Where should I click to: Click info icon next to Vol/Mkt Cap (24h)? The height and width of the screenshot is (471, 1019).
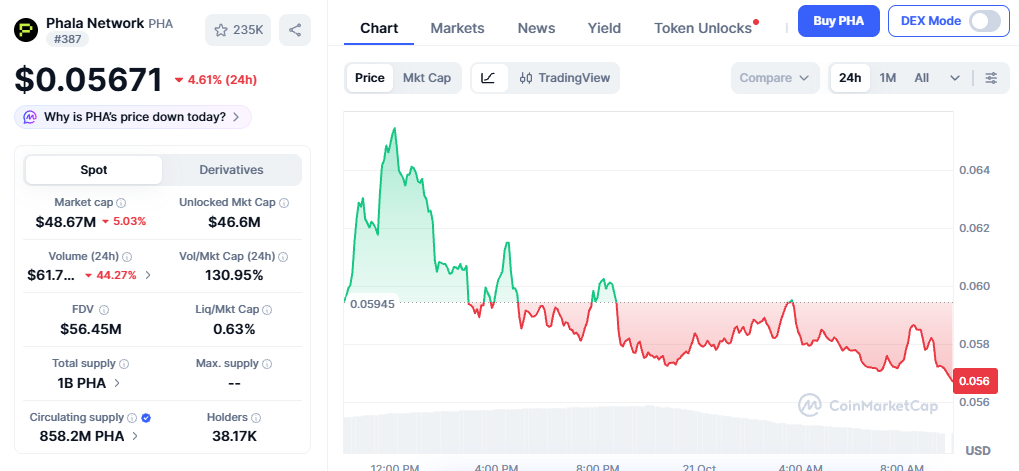coord(283,257)
